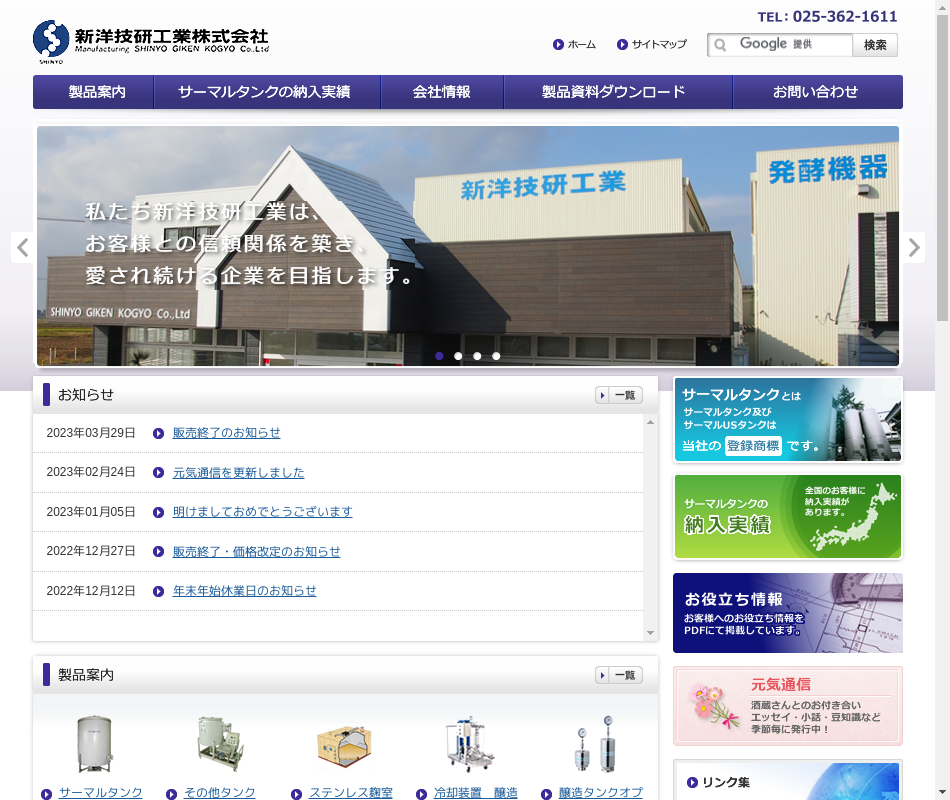
Task: Switch to the third slideshow dot
Action: click(477, 356)
